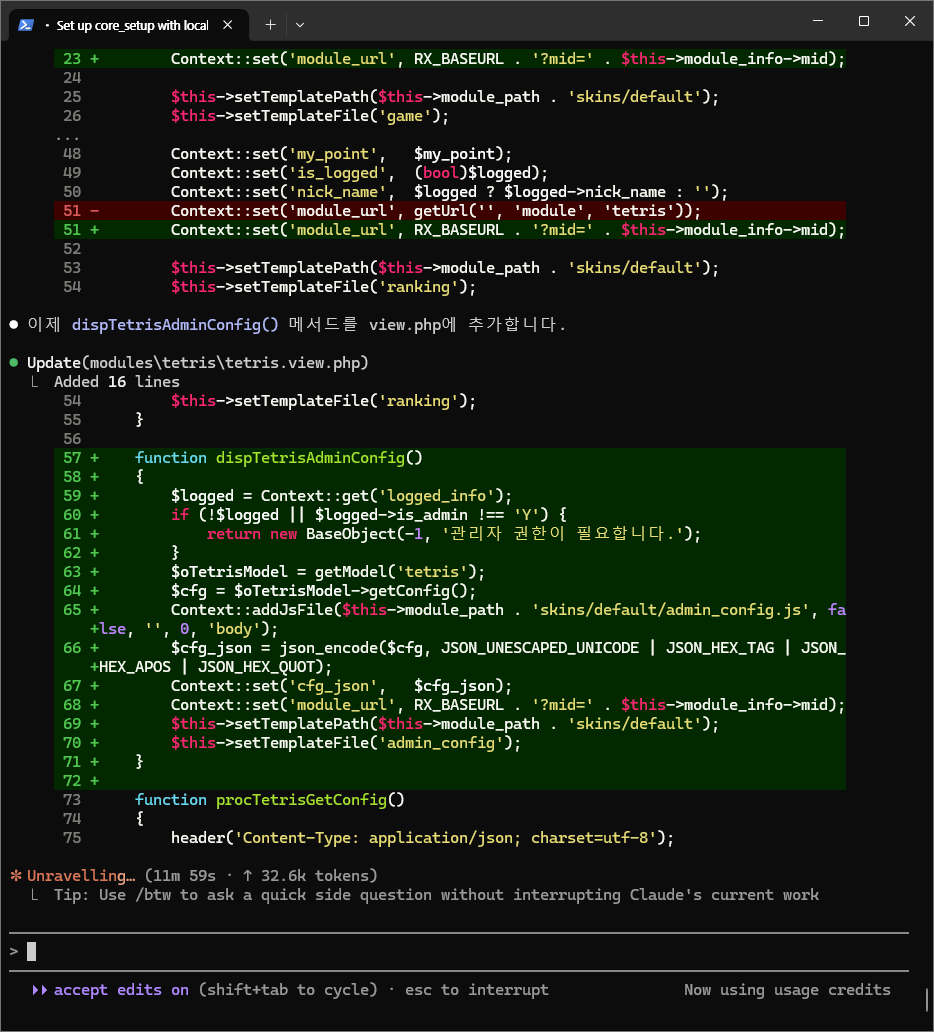Screen dimensions: 934x1032
Task: Click the PowerShell icon on the tab
Action: tap(26, 25)
